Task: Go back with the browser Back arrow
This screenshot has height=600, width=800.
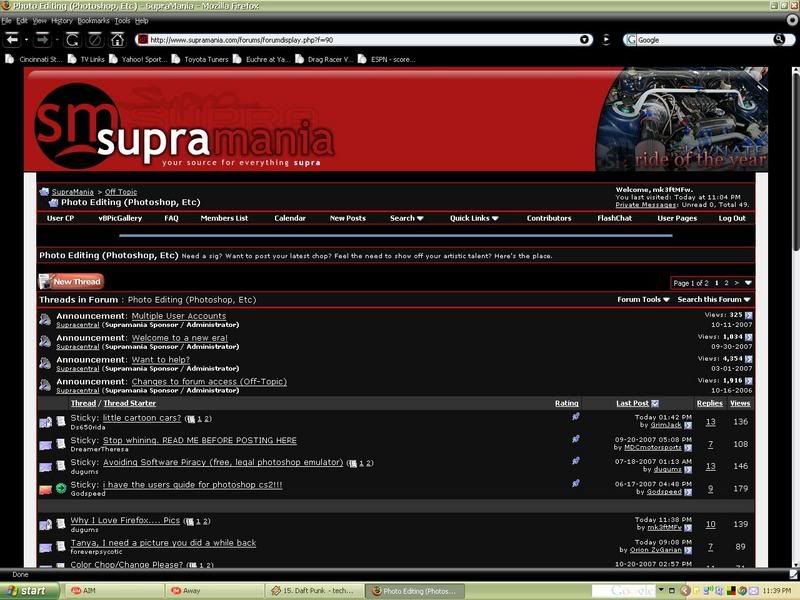Action: pyautogui.click(x=13, y=39)
